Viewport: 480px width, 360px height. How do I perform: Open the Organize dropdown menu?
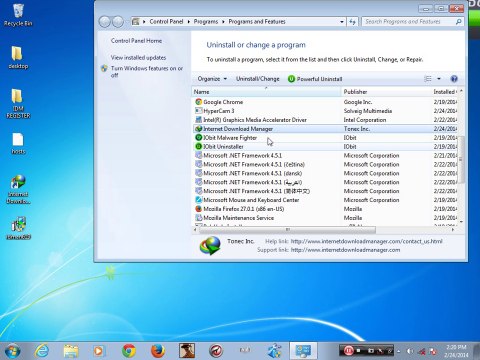click(x=212, y=79)
